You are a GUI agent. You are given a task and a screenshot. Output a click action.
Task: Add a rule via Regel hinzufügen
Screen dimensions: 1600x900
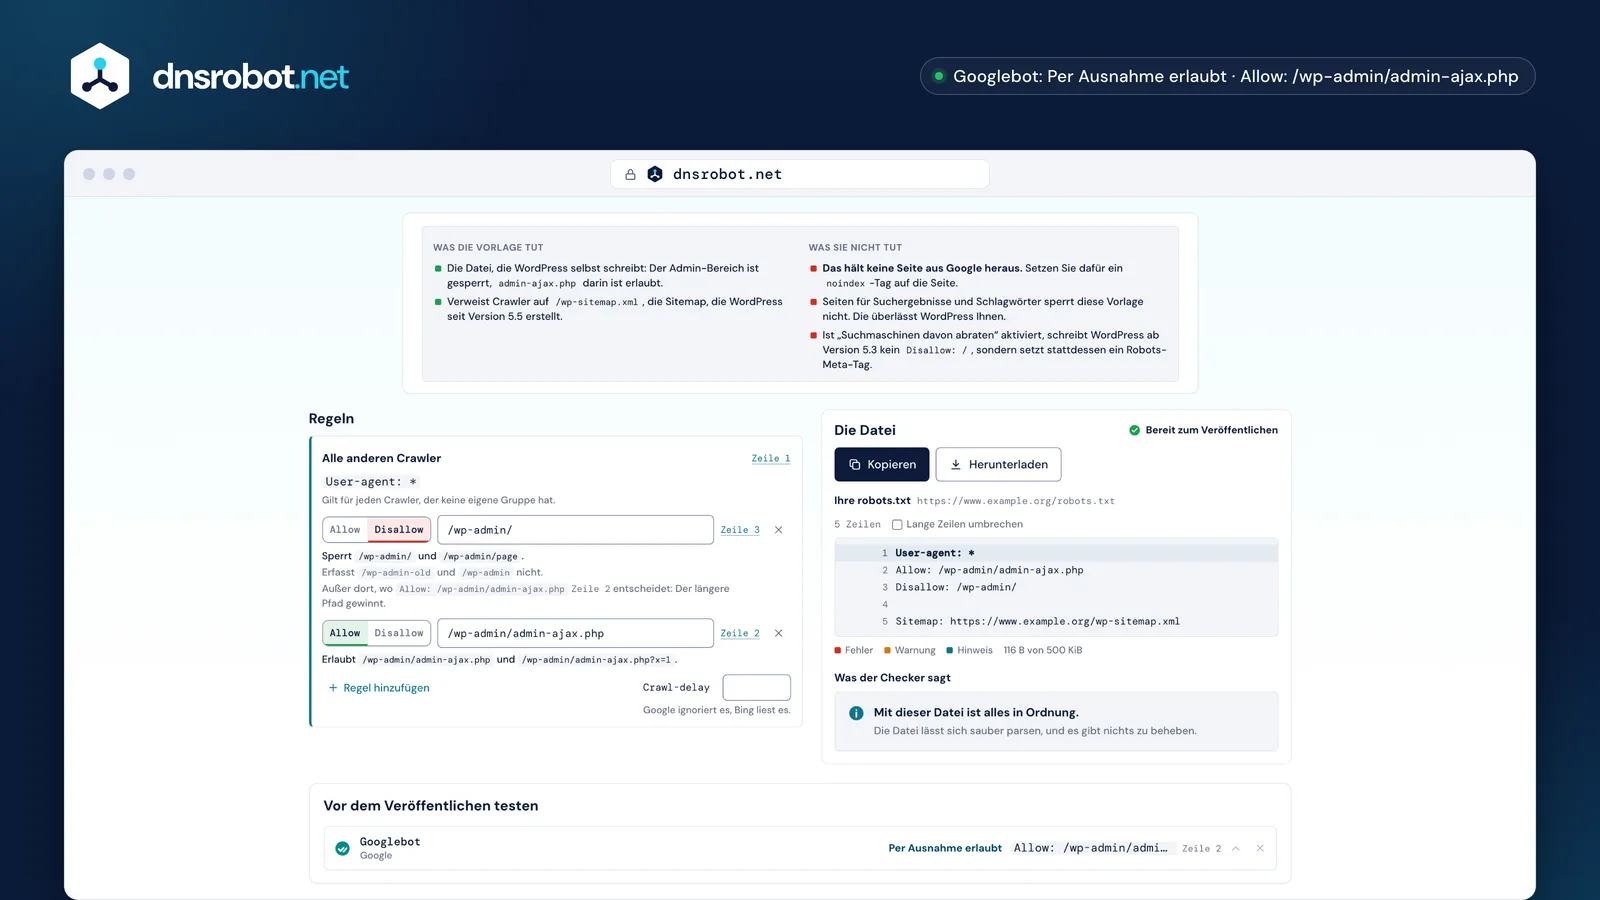tap(379, 688)
